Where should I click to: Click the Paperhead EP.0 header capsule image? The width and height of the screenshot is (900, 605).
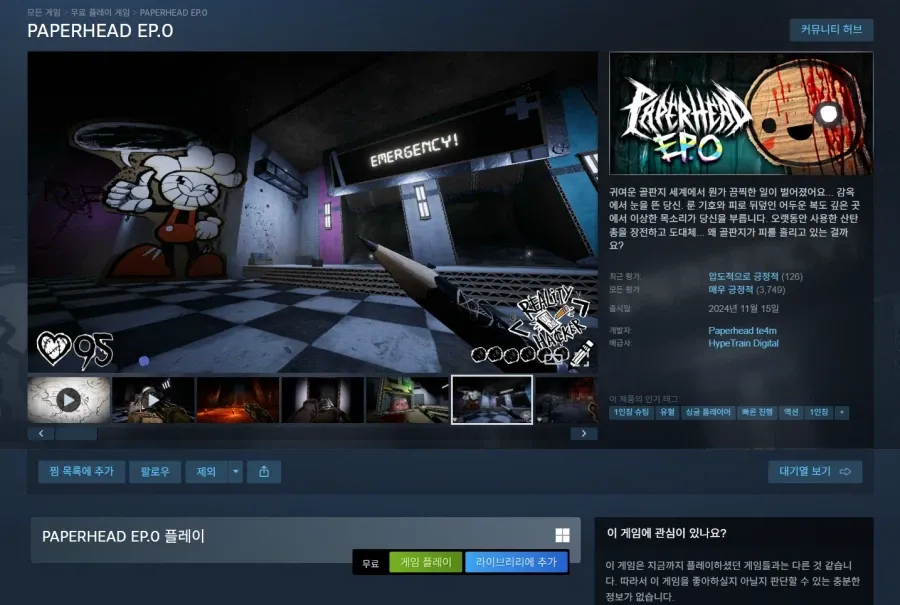(741, 113)
